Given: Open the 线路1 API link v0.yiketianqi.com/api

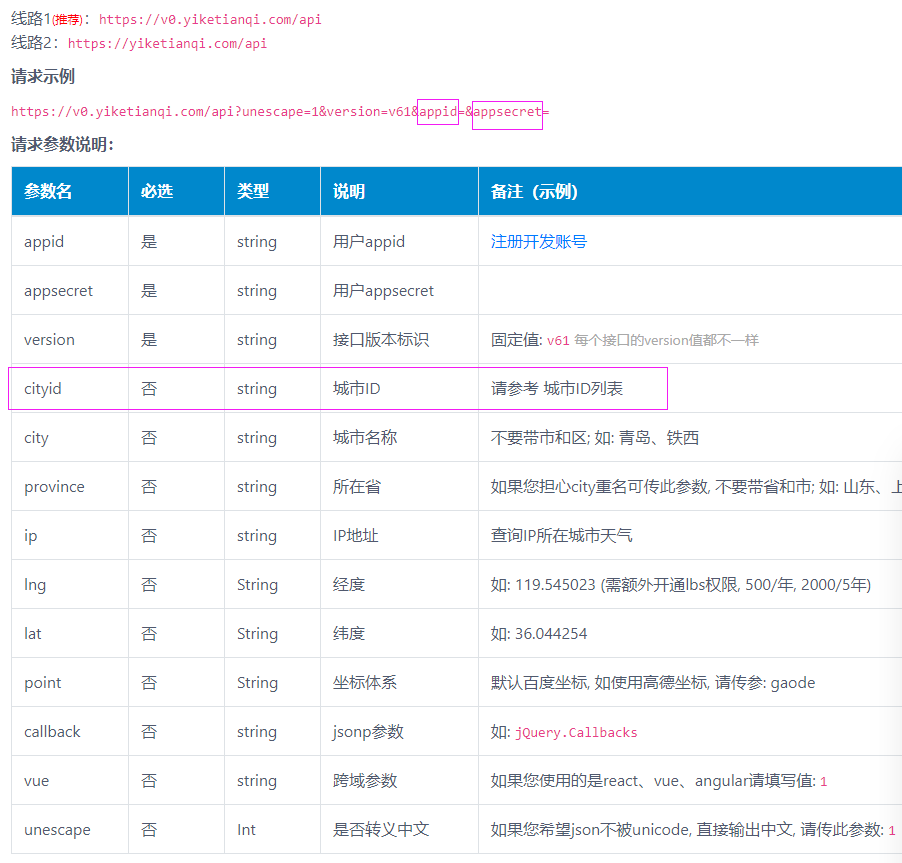Looking at the screenshot, I should pyautogui.click(x=210, y=18).
